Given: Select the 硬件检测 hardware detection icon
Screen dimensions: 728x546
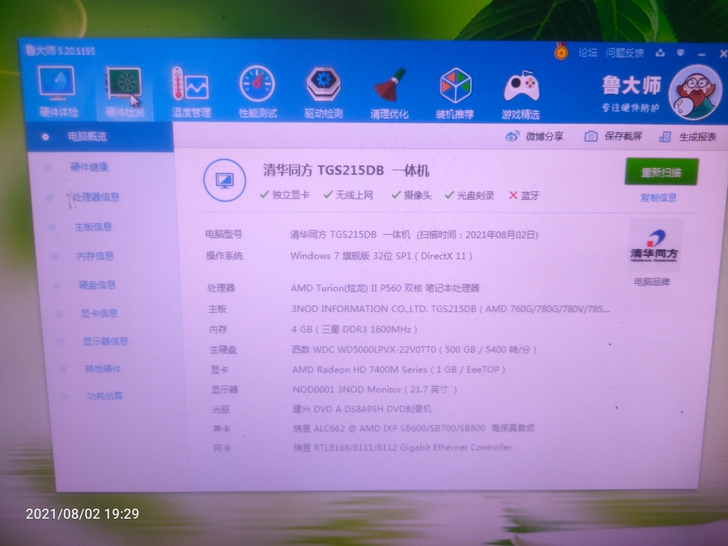Looking at the screenshot, I should tap(124, 91).
